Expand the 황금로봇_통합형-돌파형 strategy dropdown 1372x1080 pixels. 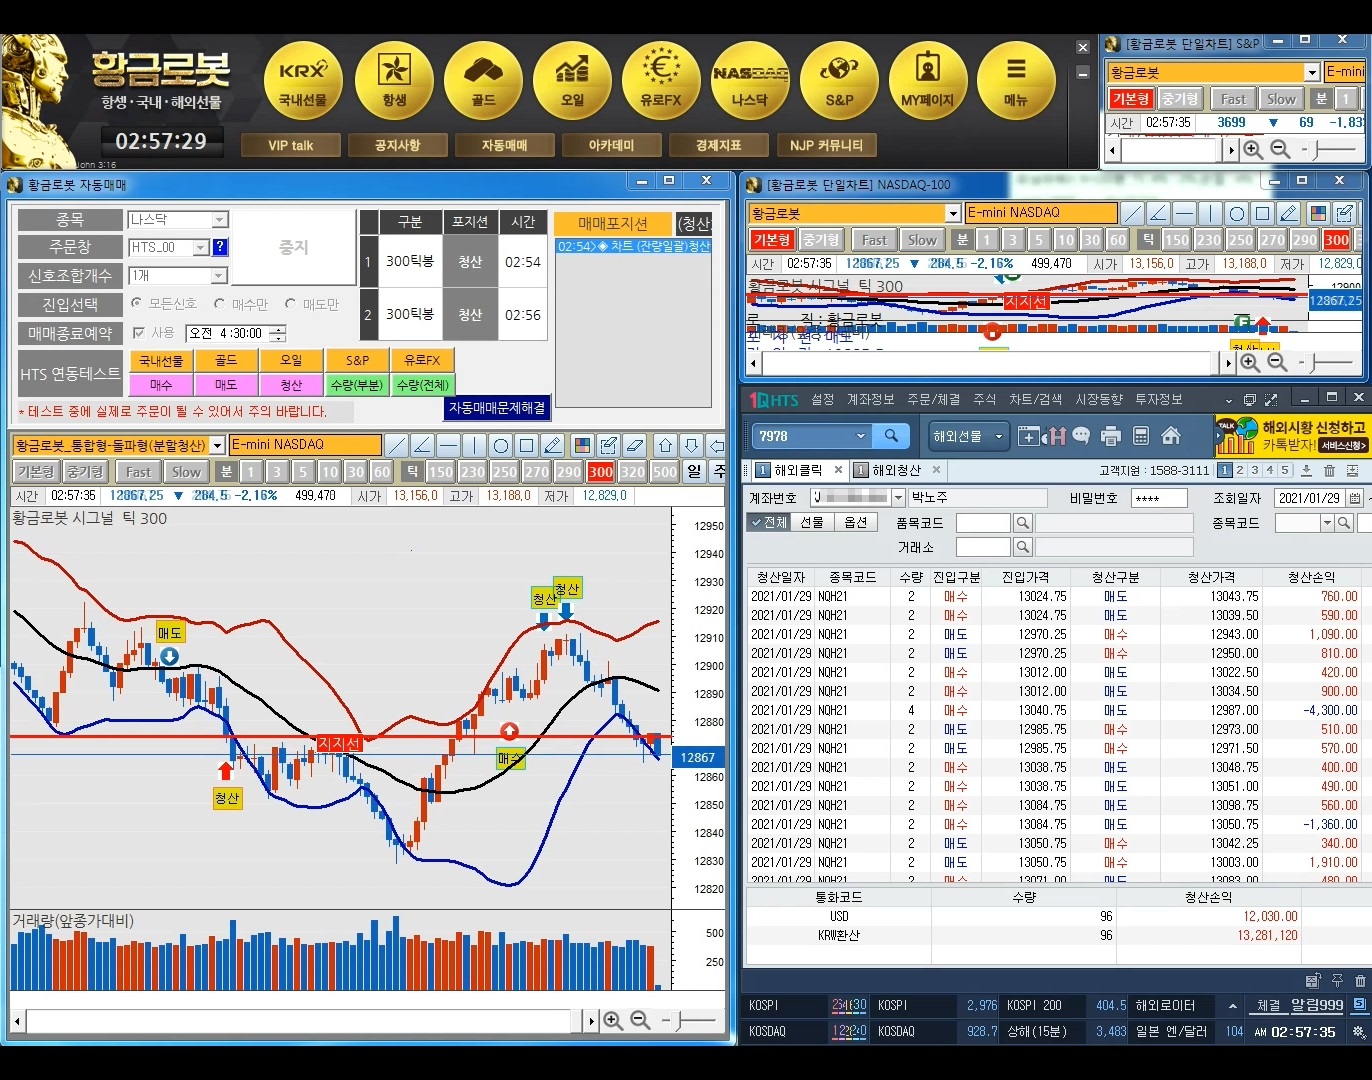coord(217,445)
